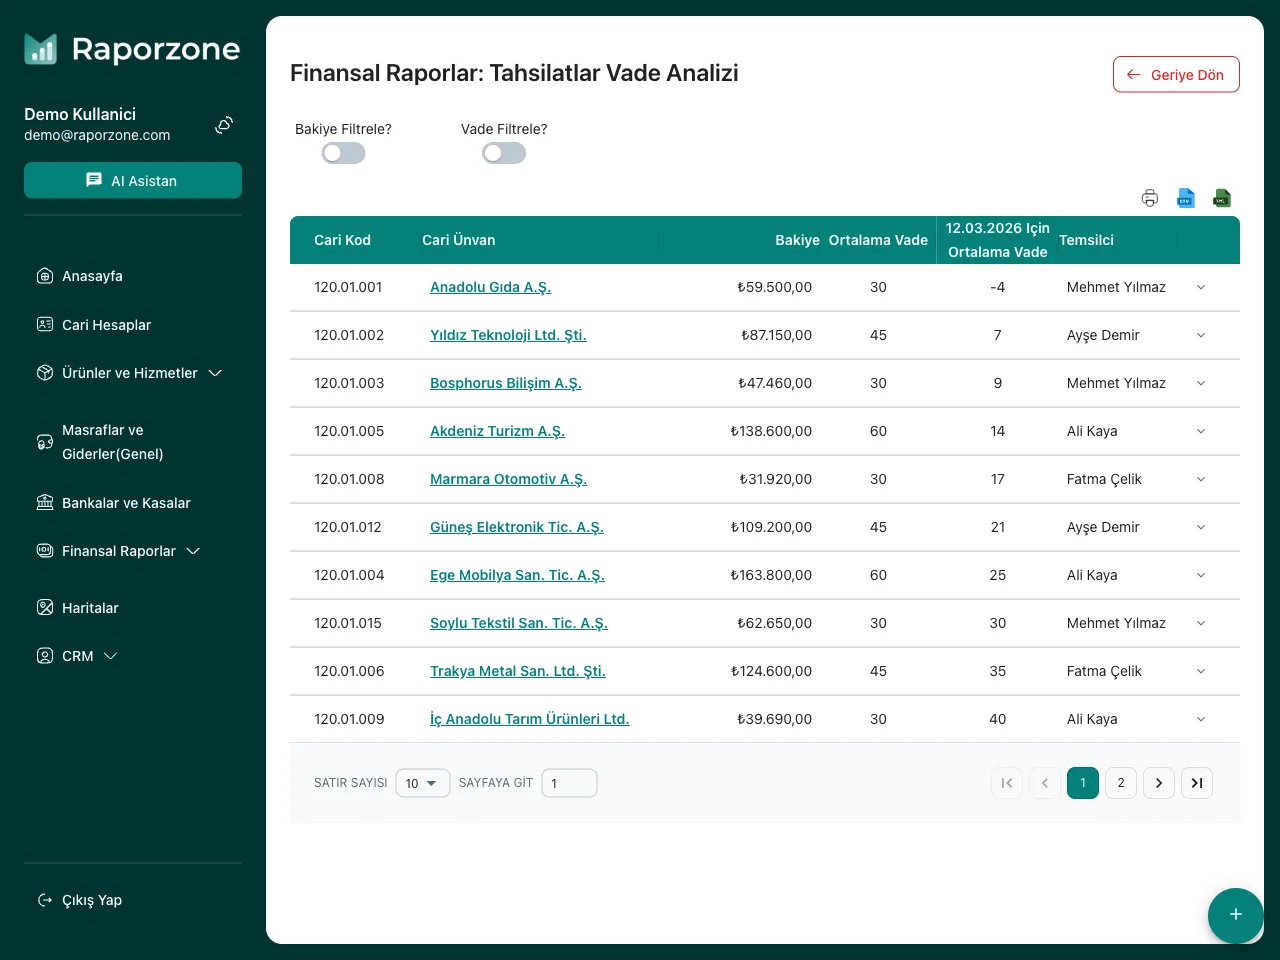
Task: Click the Raporzone logo
Action: click(x=132, y=49)
